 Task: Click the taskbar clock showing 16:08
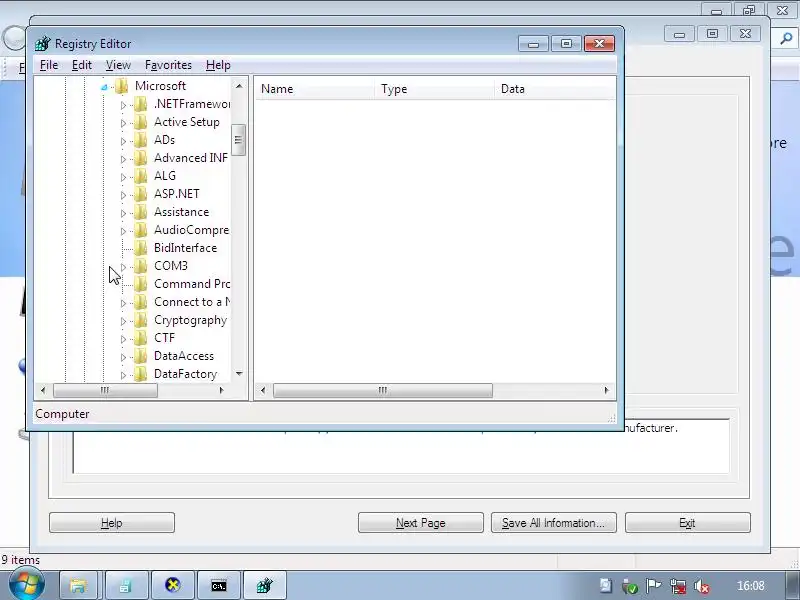(751, 586)
